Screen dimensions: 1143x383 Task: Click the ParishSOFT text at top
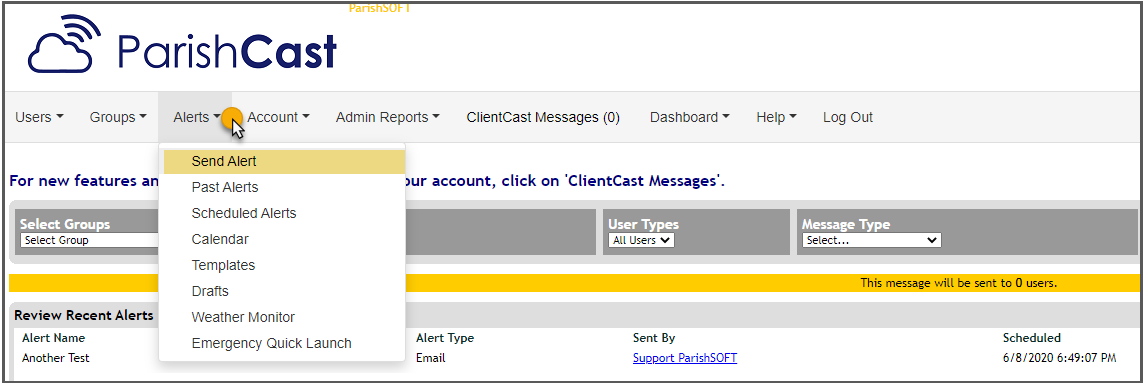point(381,8)
